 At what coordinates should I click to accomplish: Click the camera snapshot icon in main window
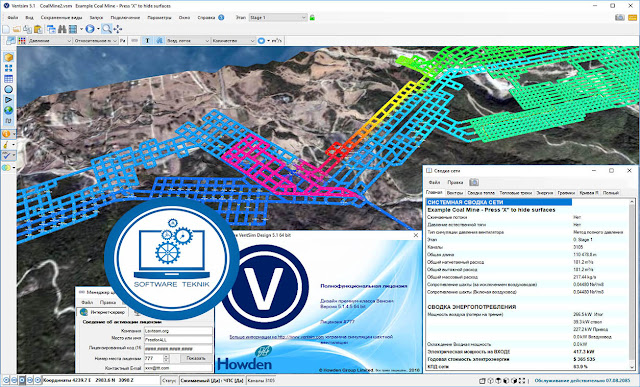tap(620, 18)
